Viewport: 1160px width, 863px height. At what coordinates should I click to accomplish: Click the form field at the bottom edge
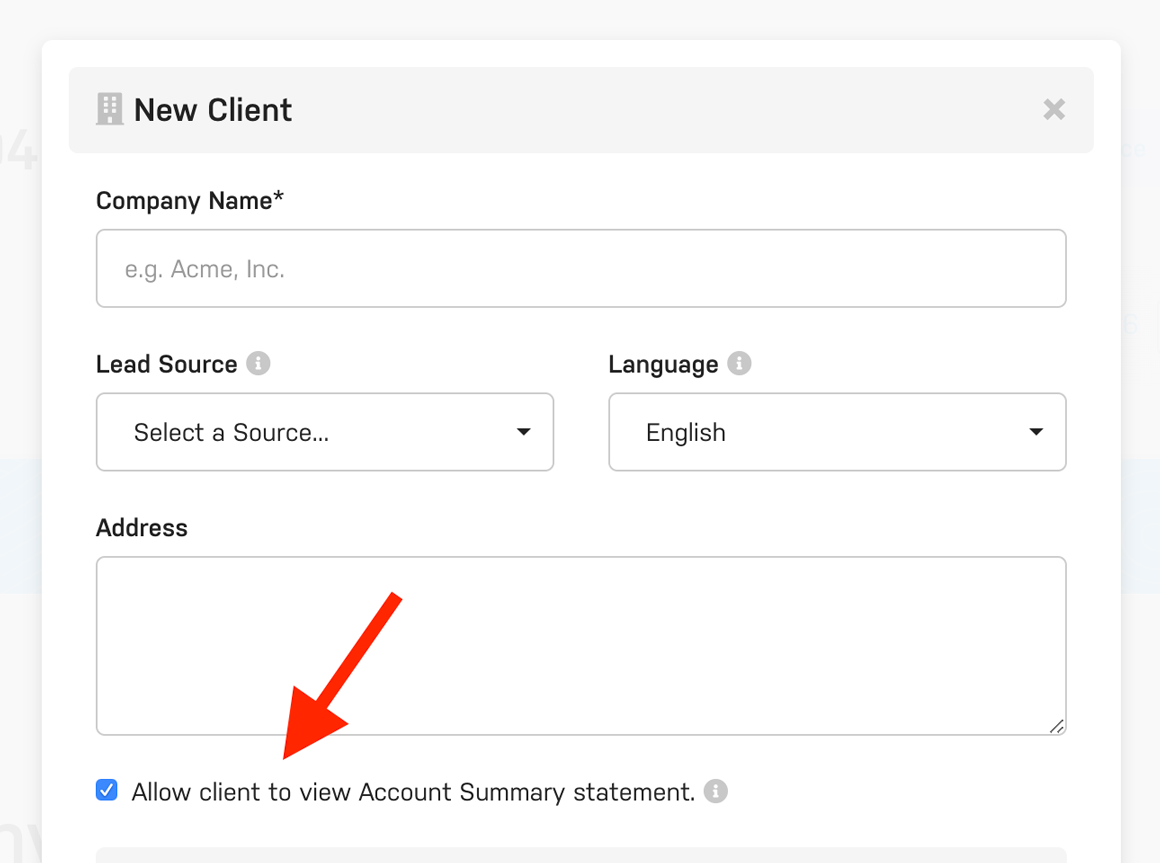click(x=581, y=857)
